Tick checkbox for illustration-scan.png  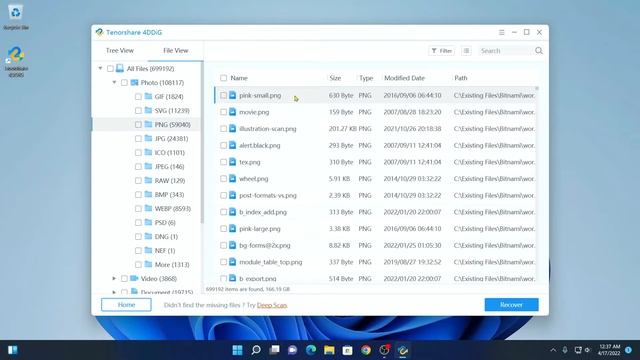pyautogui.click(x=223, y=129)
